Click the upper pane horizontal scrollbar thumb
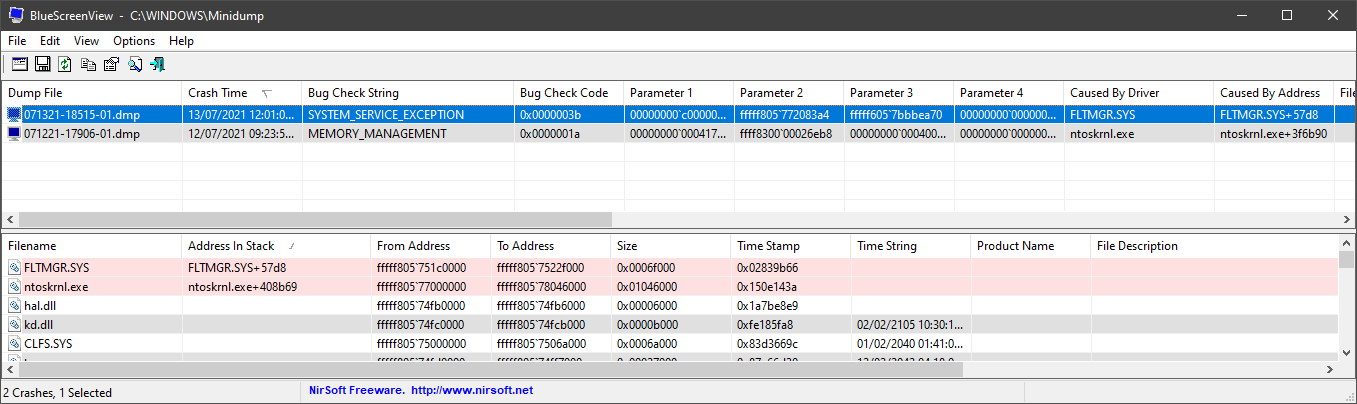Screen dimensions: 1357x404 314,219
